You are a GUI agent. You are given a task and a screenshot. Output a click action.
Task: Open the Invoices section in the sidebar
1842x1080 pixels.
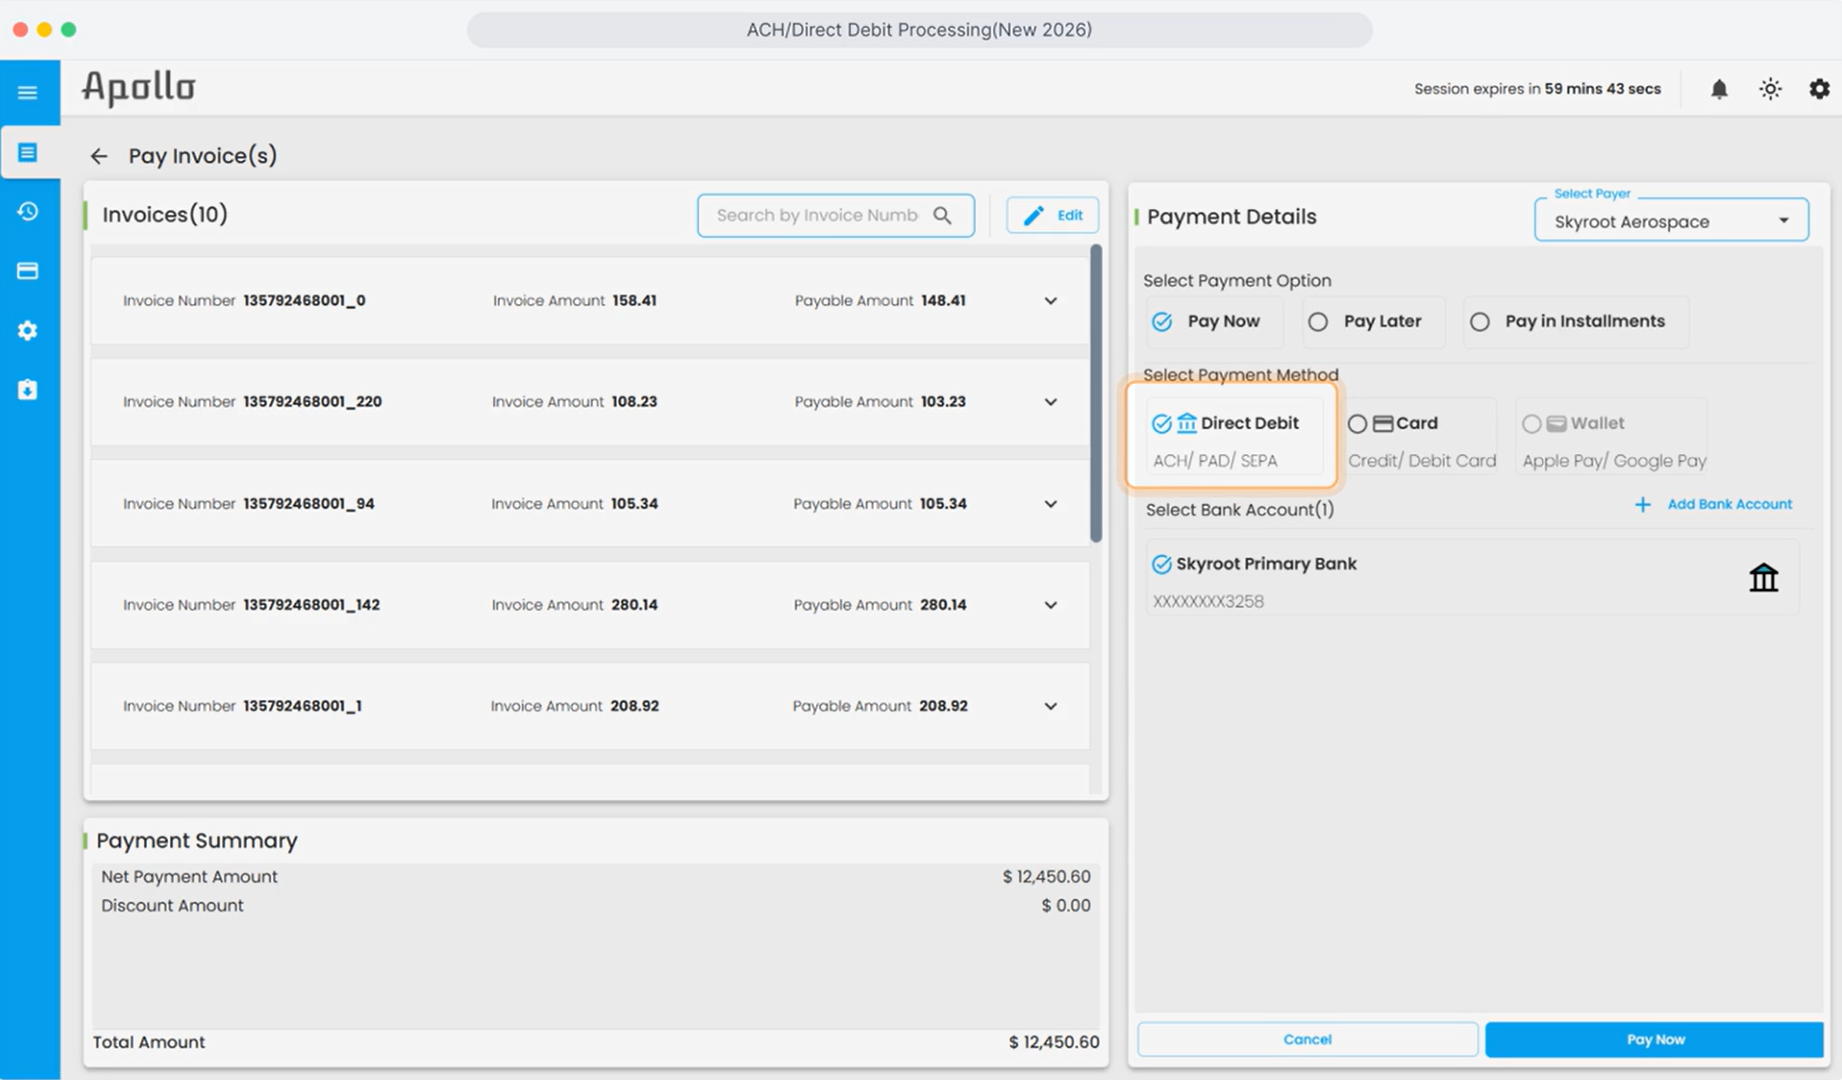[x=28, y=151]
